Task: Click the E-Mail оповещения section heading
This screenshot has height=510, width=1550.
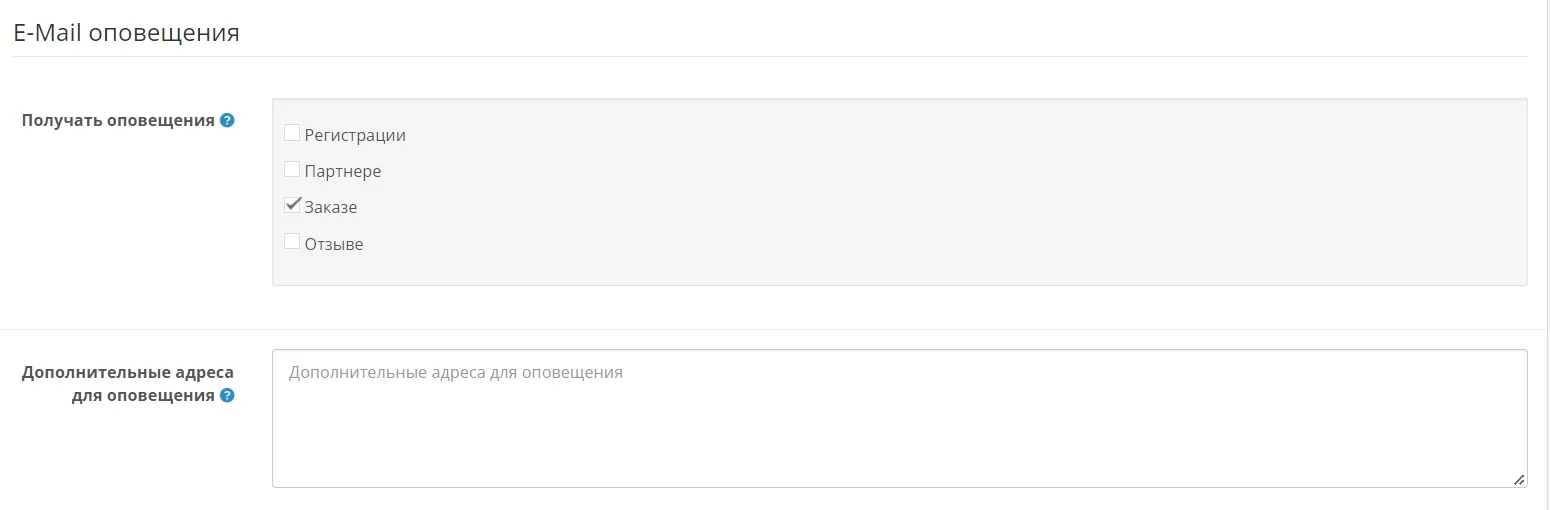Action: (x=126, y=32)
